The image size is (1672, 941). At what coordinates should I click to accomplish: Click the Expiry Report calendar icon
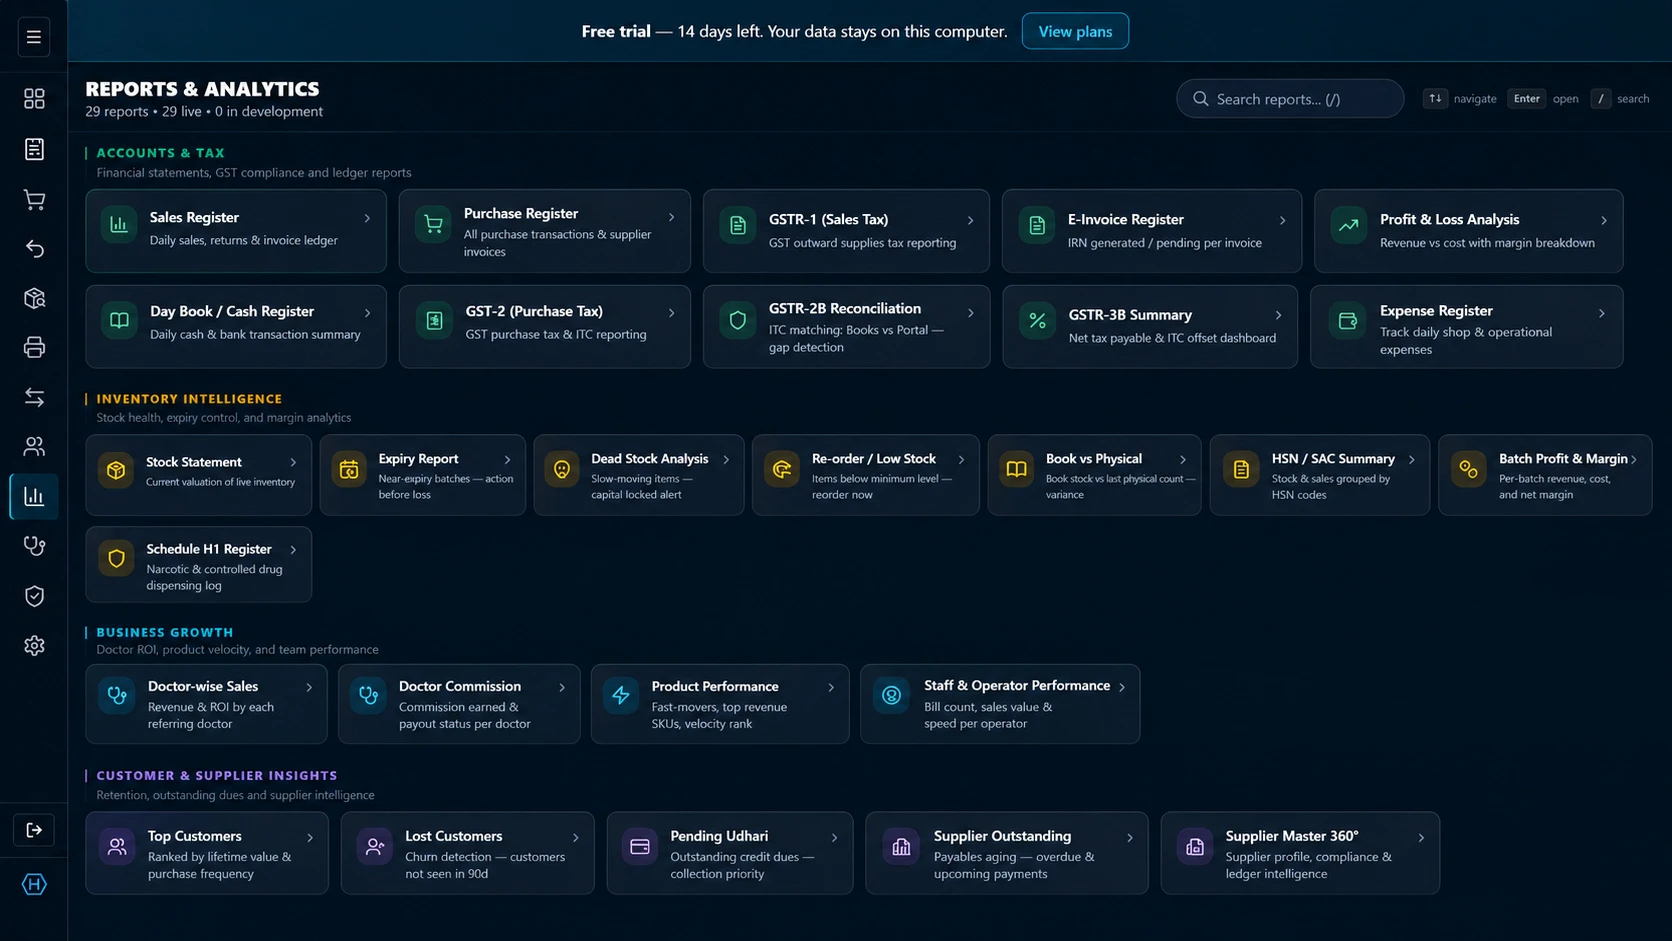(349, 470)
